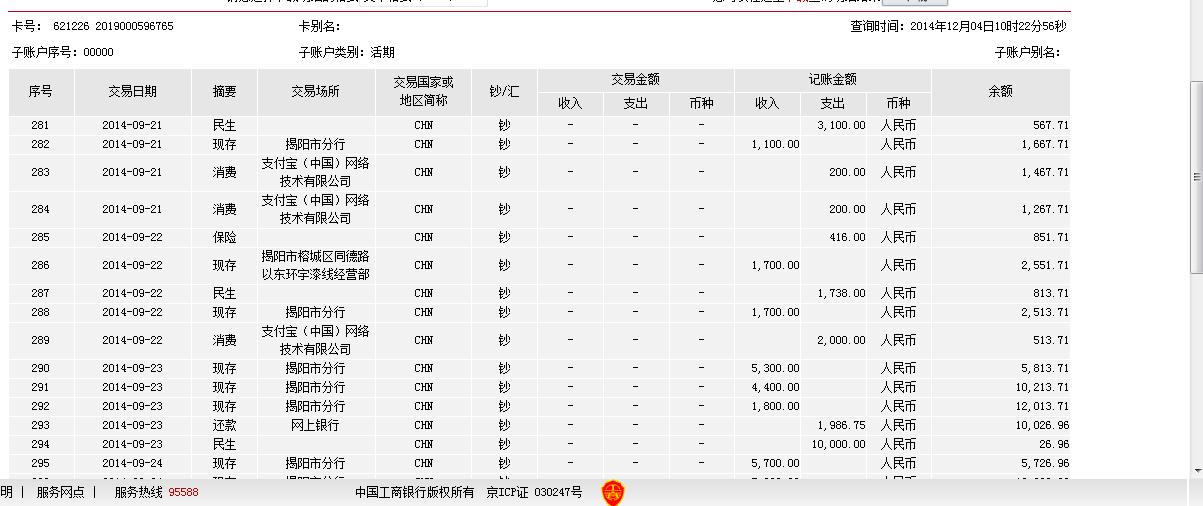Click the 还款 summary in row 293
The width and height of the screenshot is (1203, 506).
225,425
